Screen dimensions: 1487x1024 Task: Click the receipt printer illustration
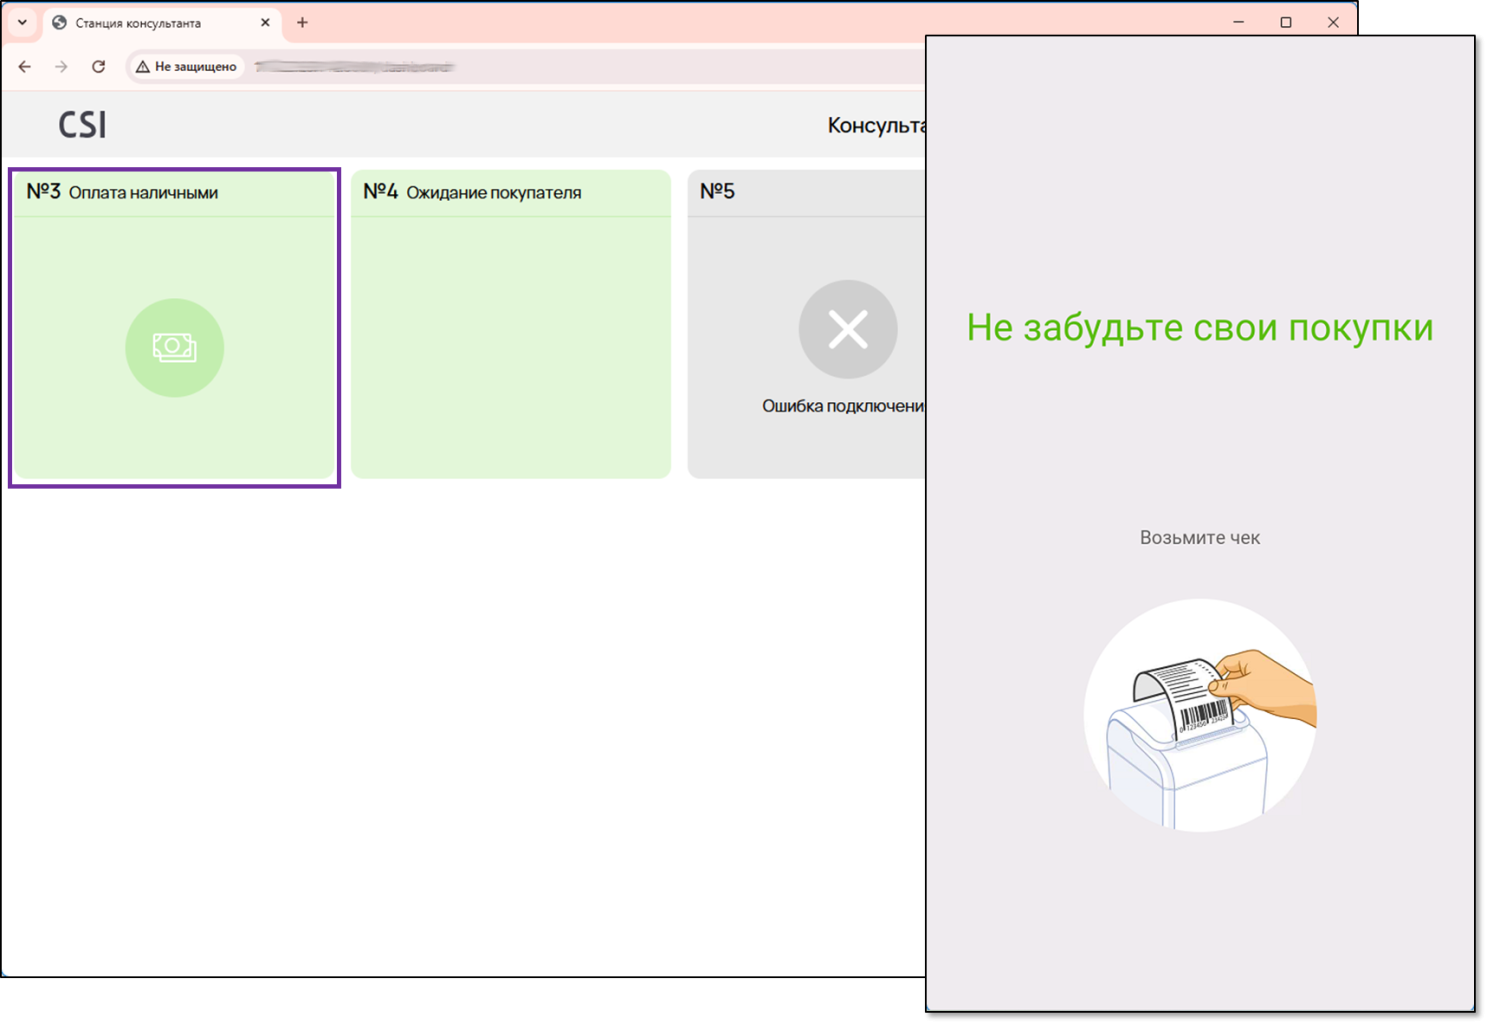click(x=1199, y=715)
